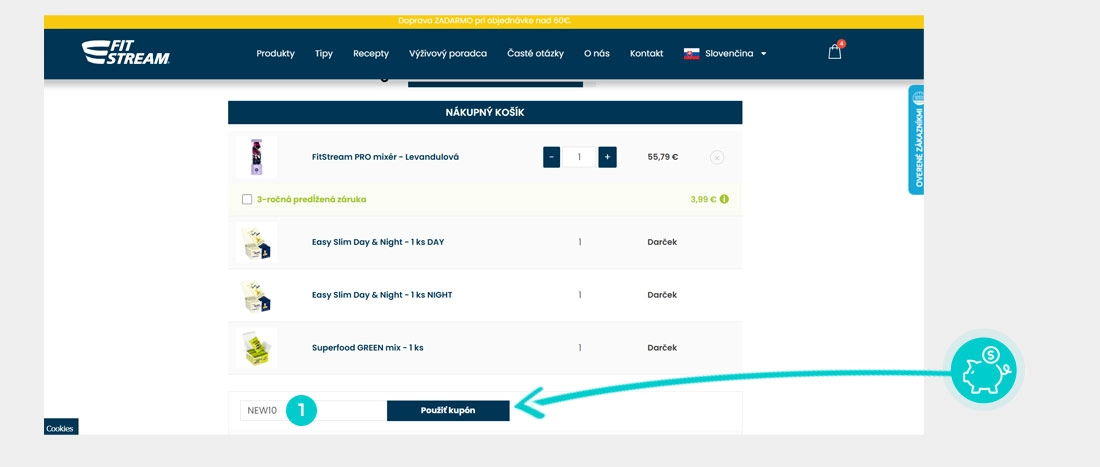
Task: Remove FitStream PRO mixér from cart
Action: pyautogui.click(x=717, y=157)
